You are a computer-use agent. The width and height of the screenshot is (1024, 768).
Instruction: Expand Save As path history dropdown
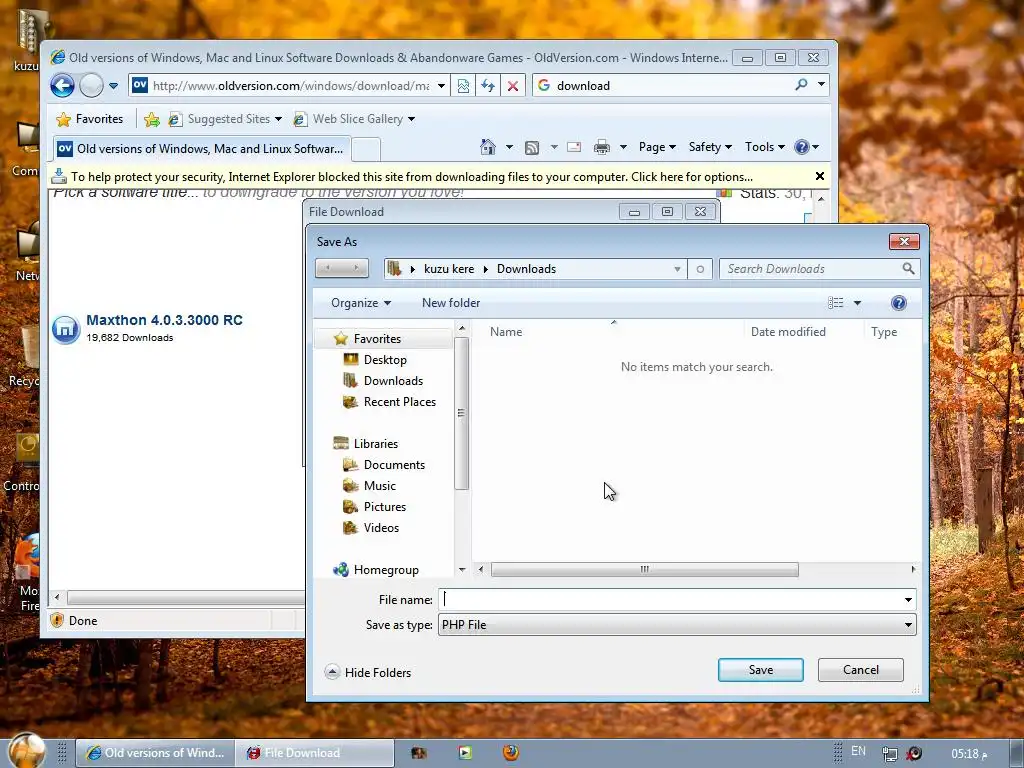click(677, 269)
